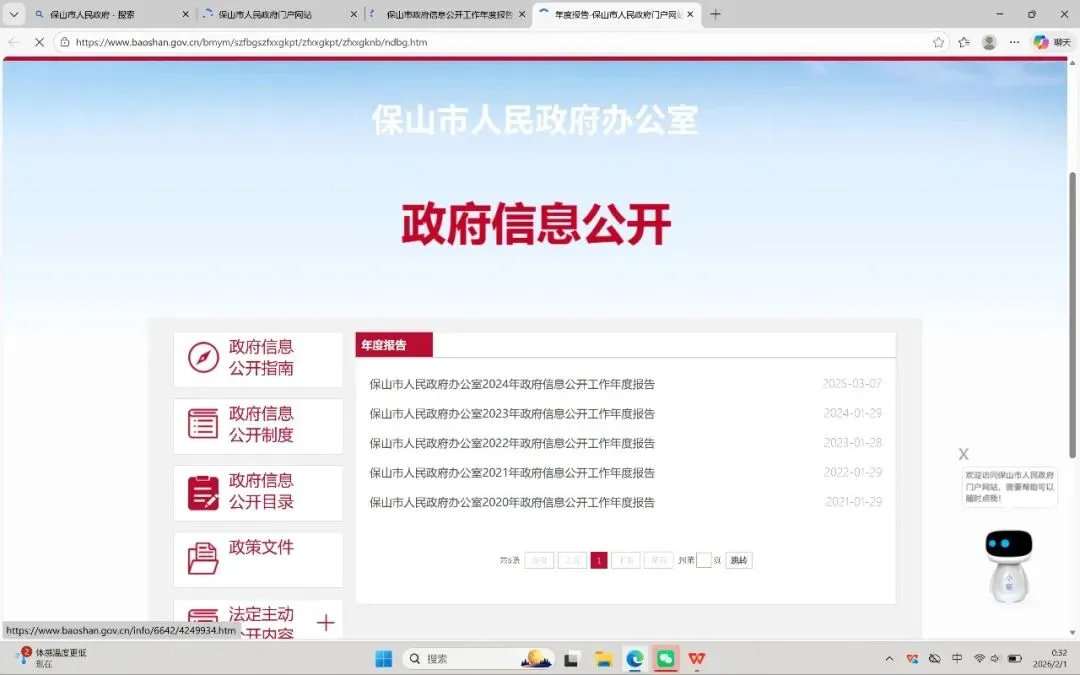Viewport: 1080px width, 675px height.
Task: Click the compass icon beside 政府信息公开指南
Action: [x=203, y=357]
